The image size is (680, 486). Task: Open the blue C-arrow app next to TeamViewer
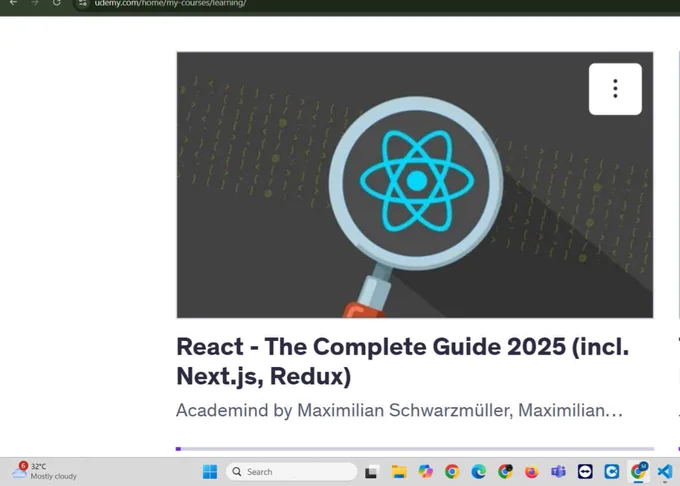[x=611, y=472]
